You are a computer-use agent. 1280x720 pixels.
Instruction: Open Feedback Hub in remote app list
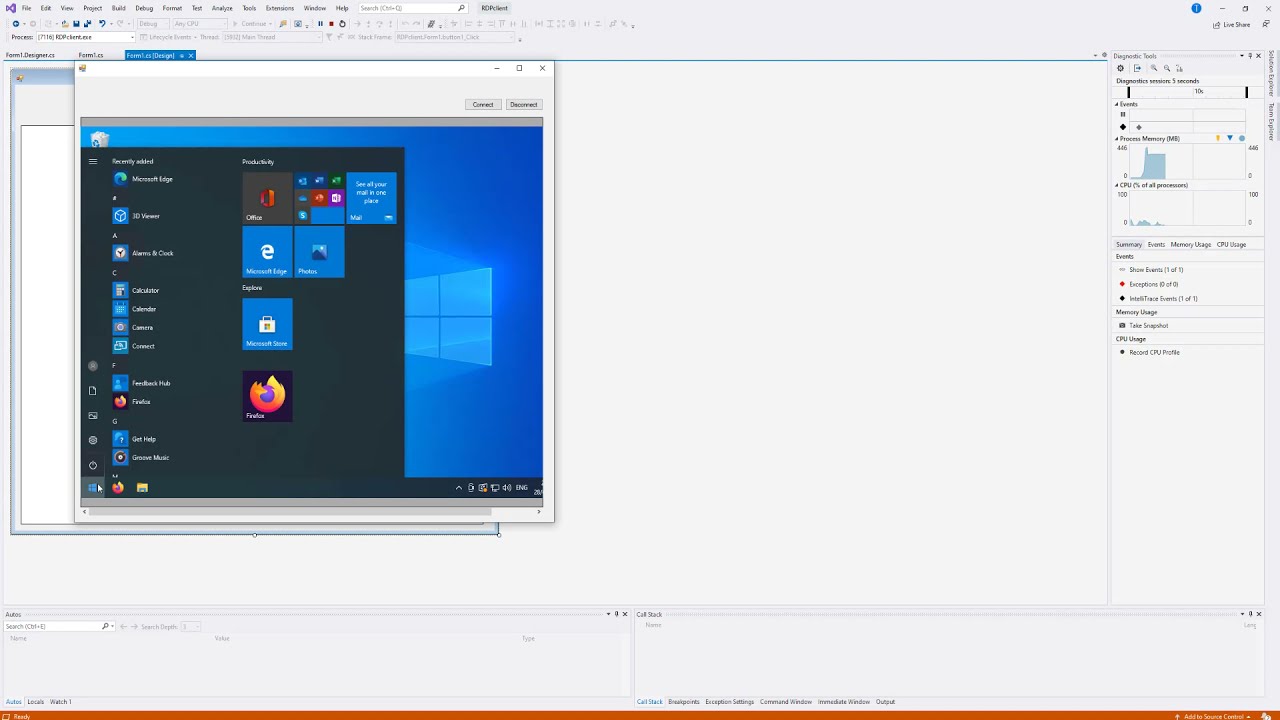[x=141, y=383]
